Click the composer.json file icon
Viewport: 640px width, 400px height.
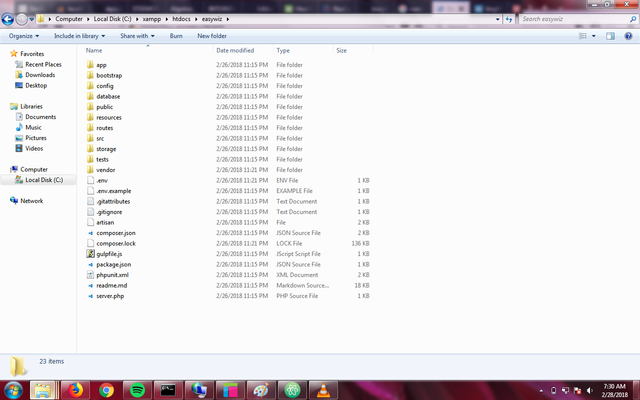pos(90,233)
